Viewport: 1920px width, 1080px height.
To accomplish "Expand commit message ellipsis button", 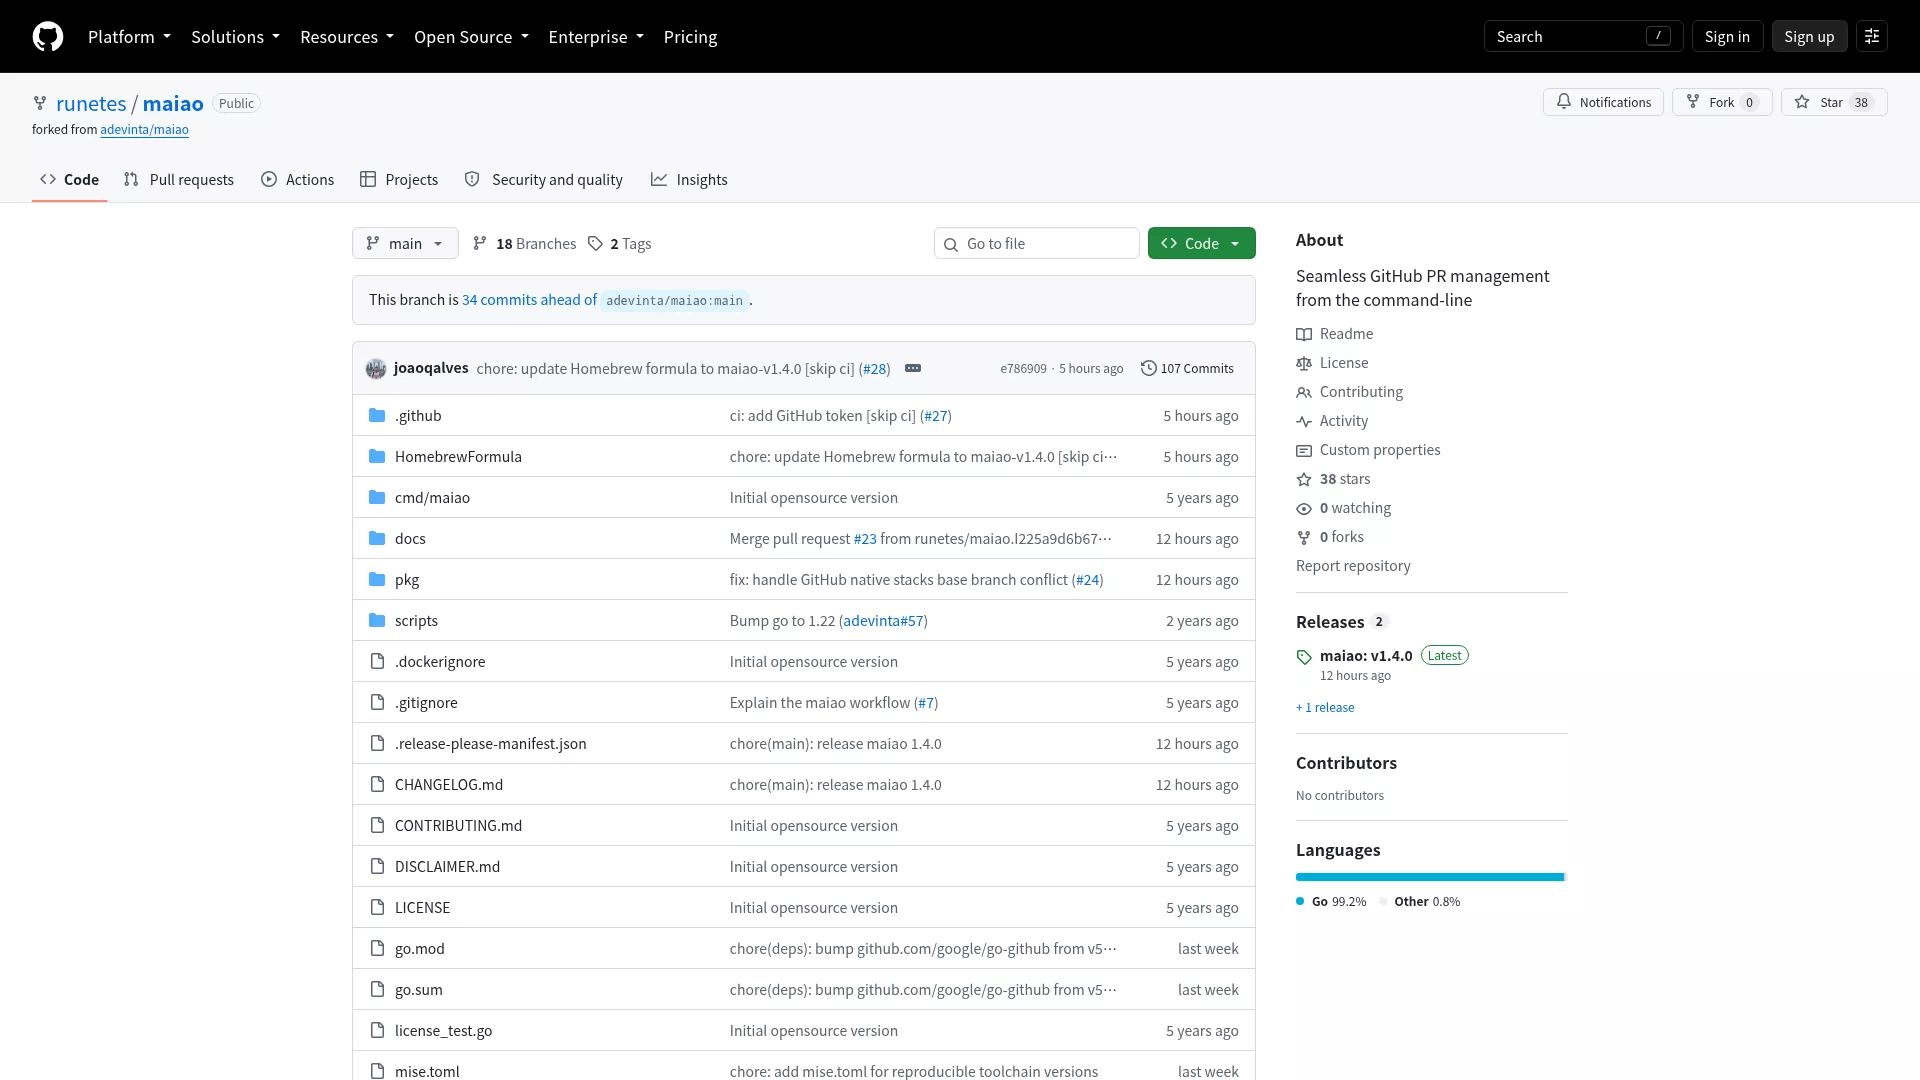I will pos(913,369).
